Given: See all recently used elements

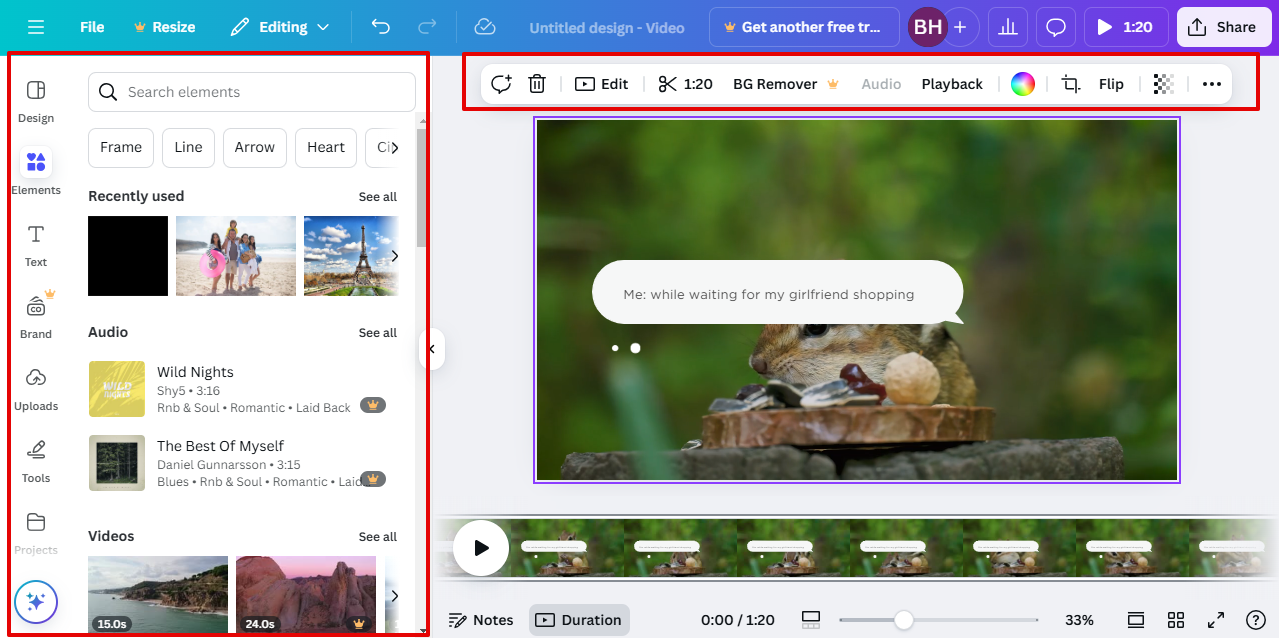Looking at the screenshot, I should (x=378, y=196).
